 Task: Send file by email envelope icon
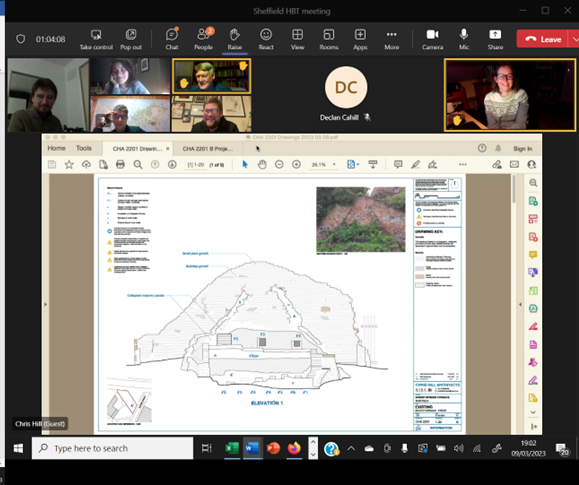[514, 164]
